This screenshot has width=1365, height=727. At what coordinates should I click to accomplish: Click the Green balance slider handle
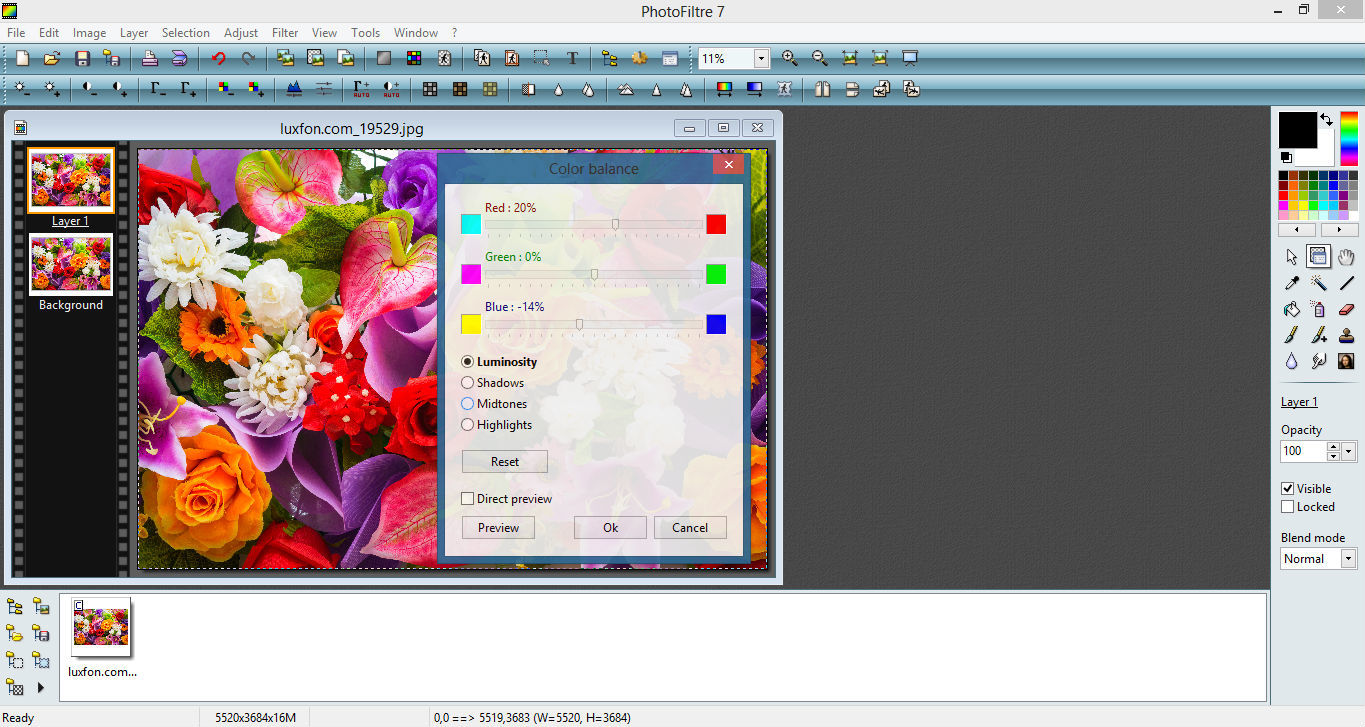(595, 274)
